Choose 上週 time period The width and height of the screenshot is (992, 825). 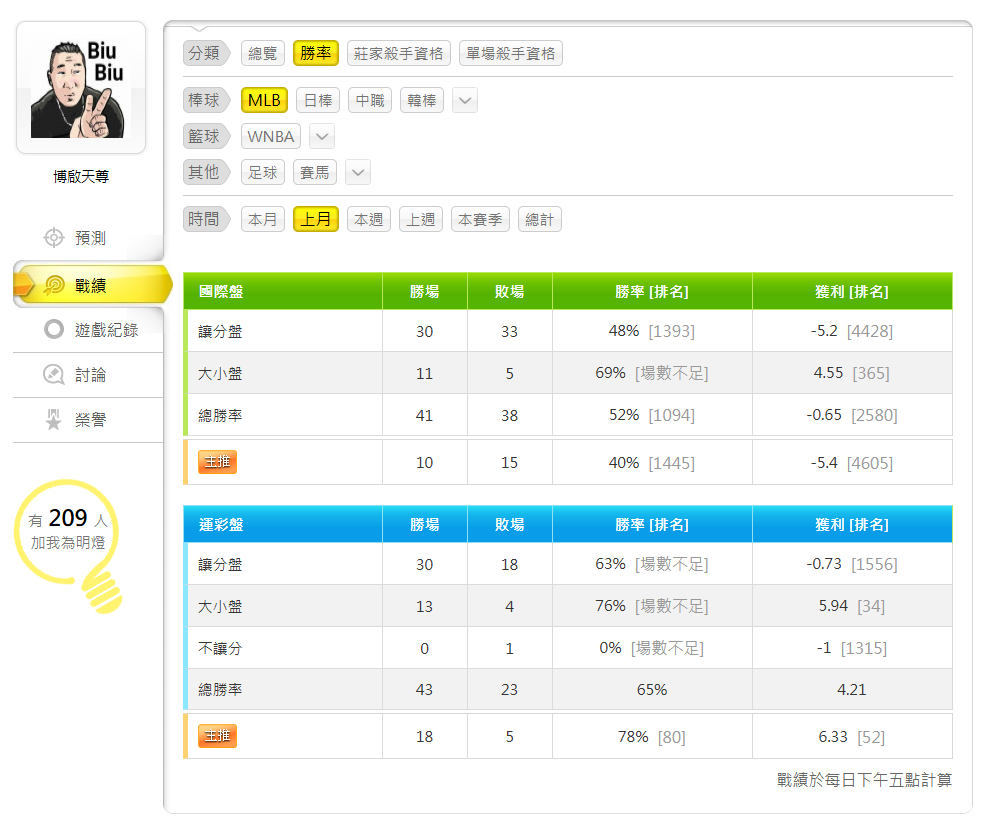tap(421, 220)
